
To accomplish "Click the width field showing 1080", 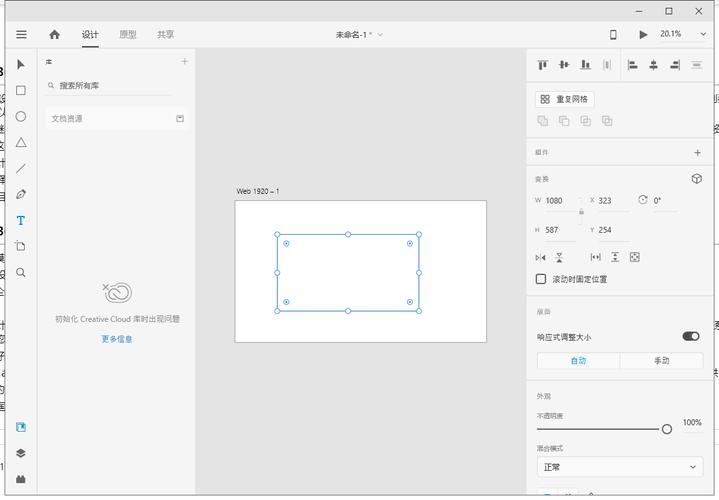I will coord(559,201).
